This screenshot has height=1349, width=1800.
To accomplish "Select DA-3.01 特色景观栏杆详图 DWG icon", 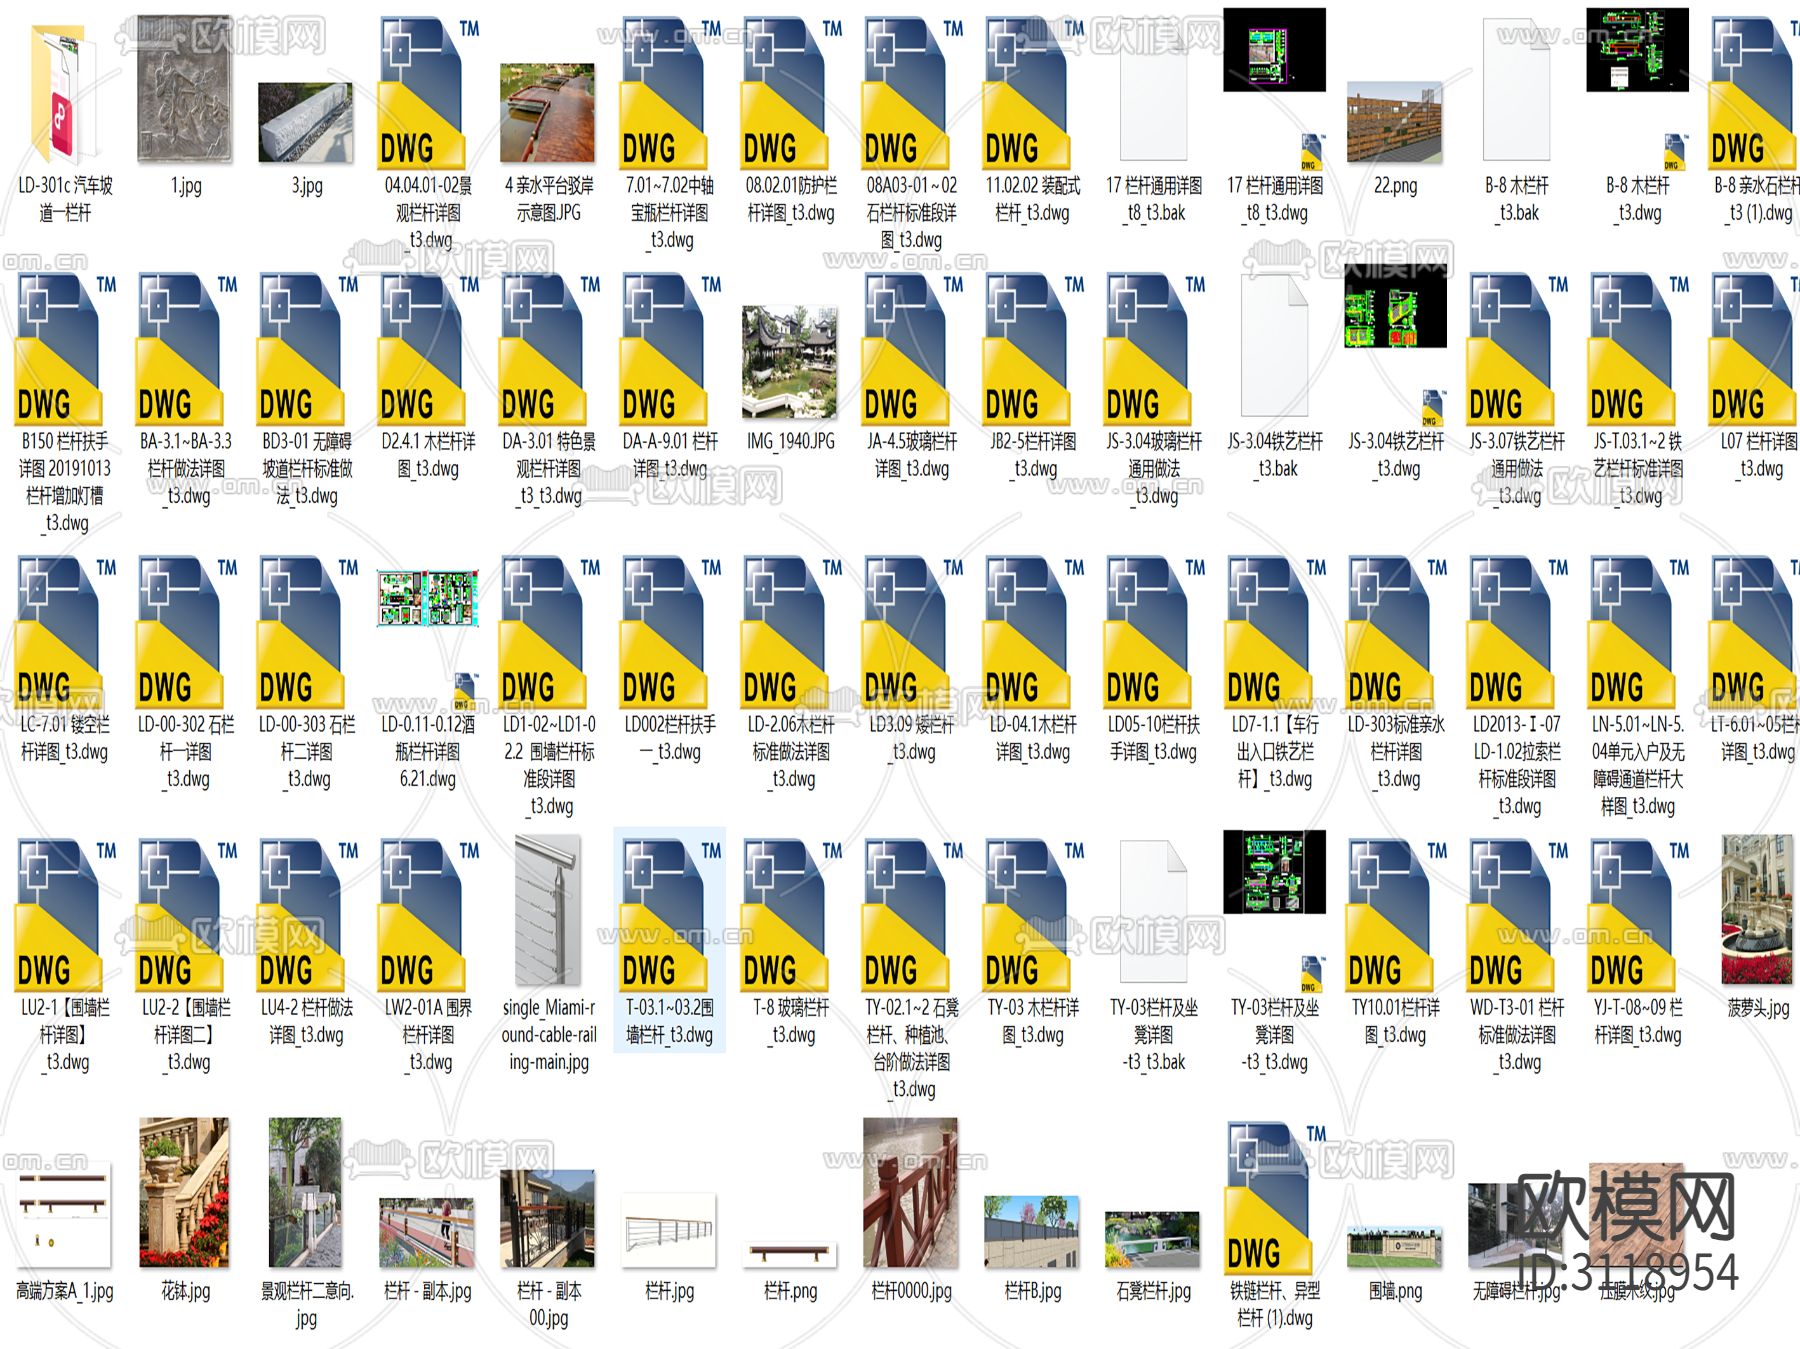I will pos(542,347).
